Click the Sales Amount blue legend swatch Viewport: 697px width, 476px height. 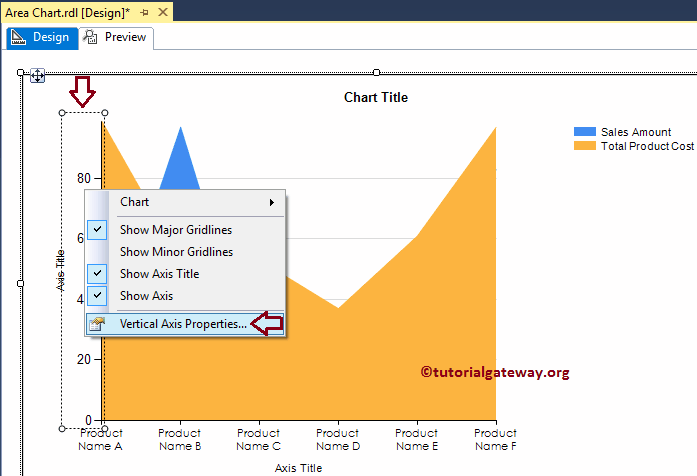coord(584,132)
